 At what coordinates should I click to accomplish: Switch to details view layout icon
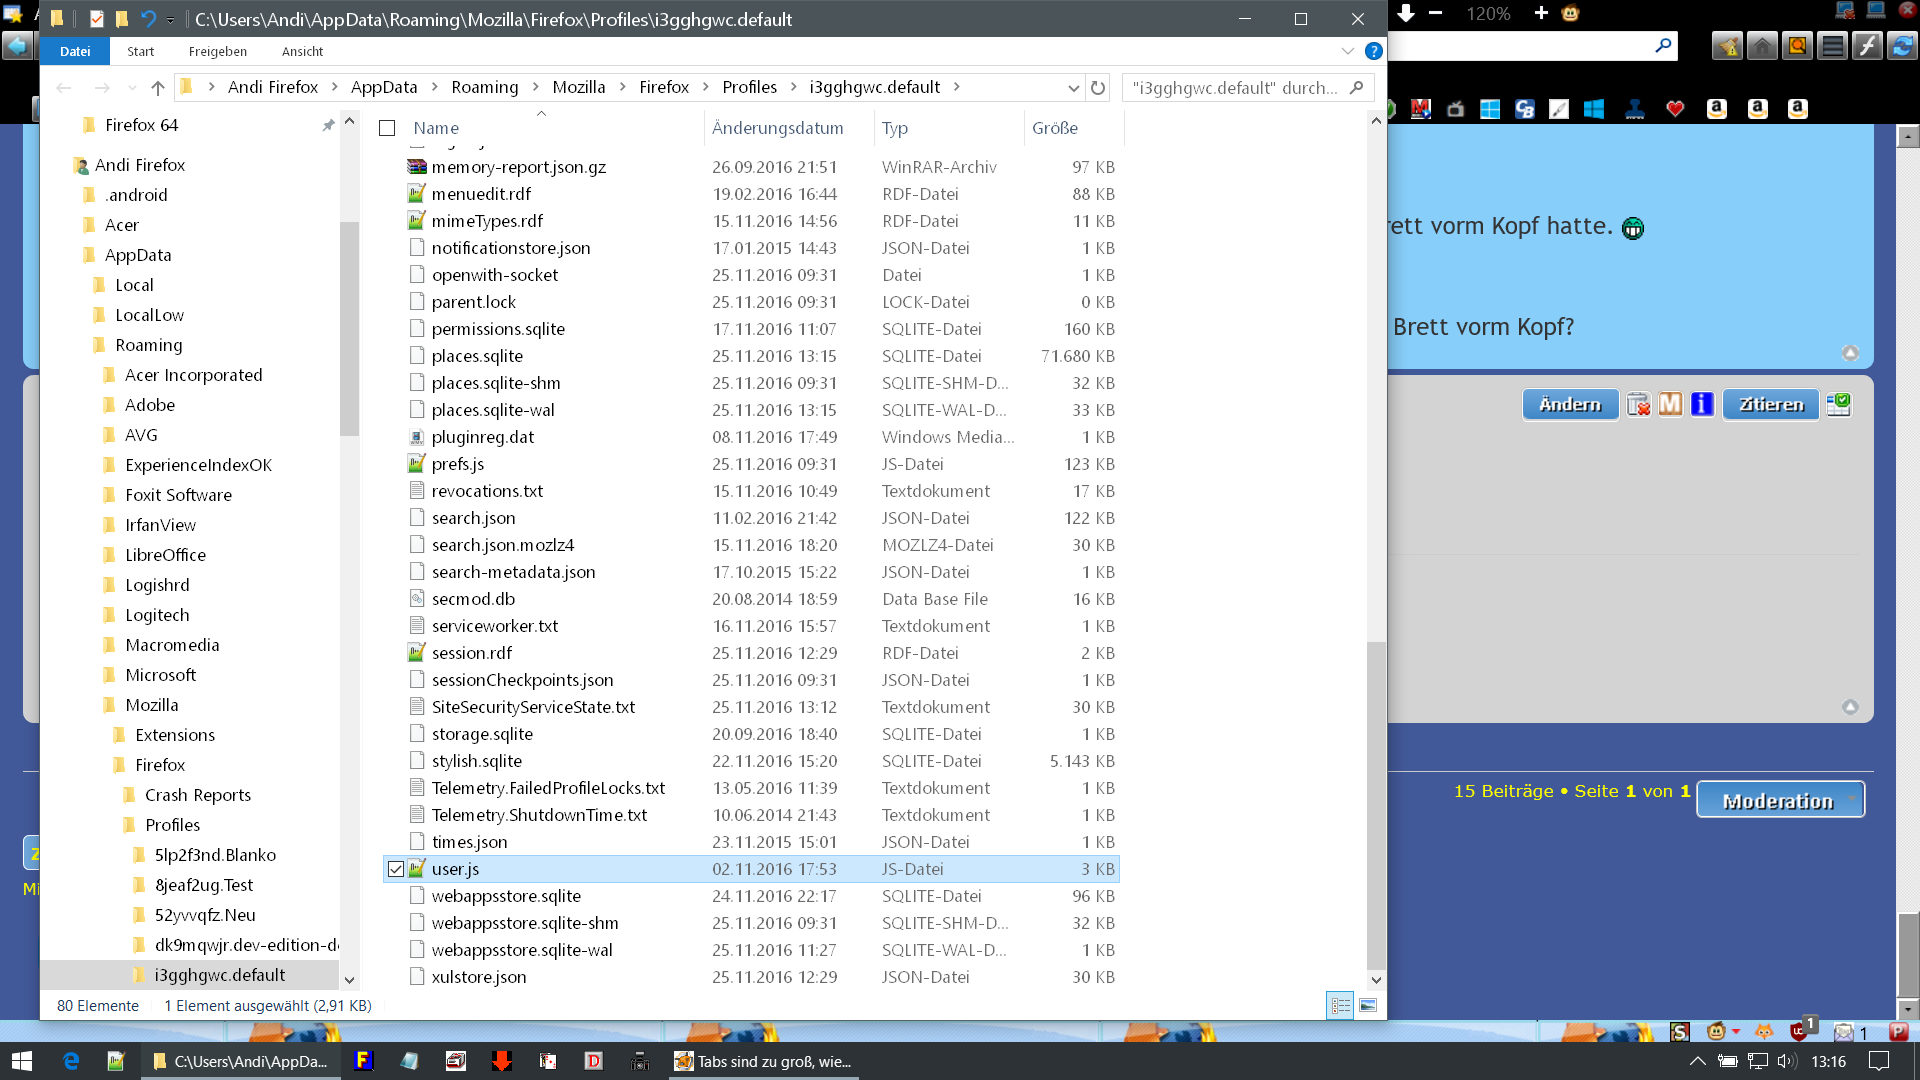(1340, 1005)
